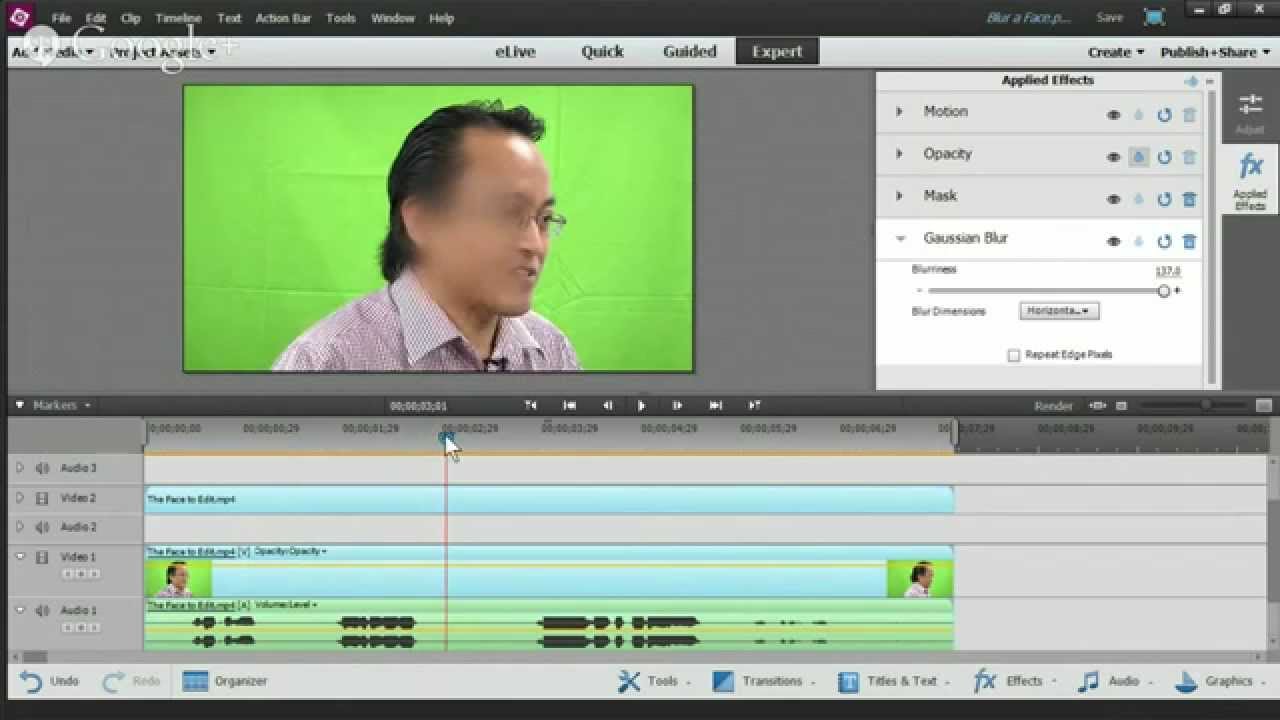Toggle visibility of Mask effect

tap(1113, 199)
